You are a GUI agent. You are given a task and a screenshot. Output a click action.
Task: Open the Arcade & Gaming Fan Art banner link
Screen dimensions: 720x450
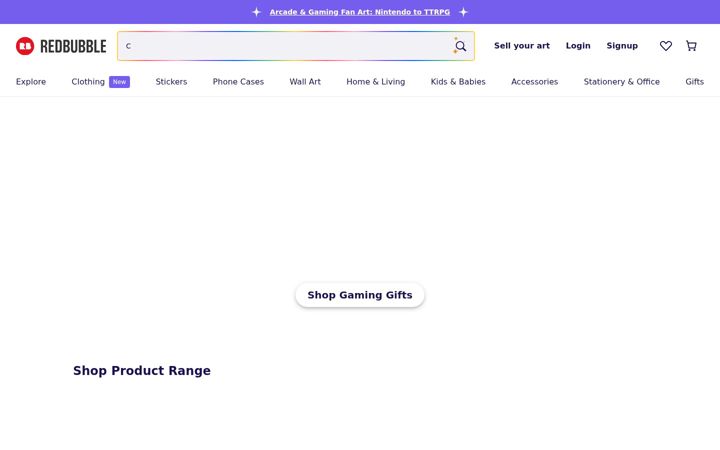pos(360,12)
